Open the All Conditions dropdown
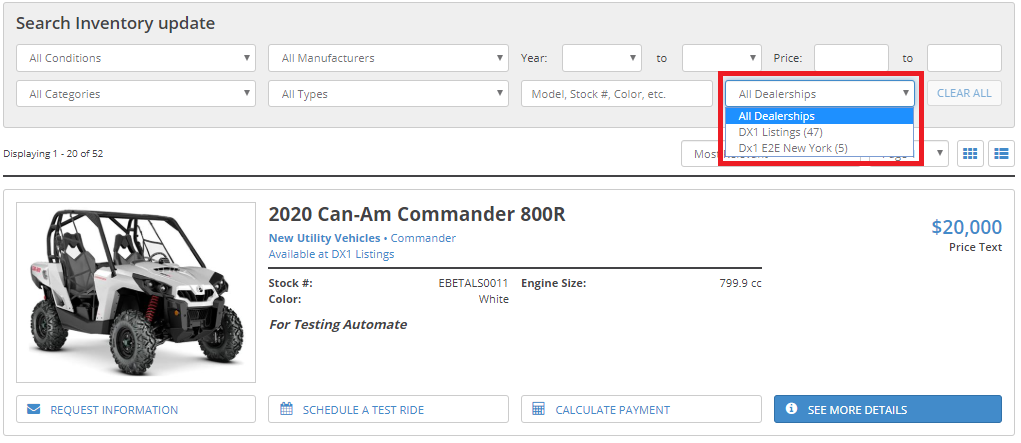1021x443 pixels. pos(136,58)
